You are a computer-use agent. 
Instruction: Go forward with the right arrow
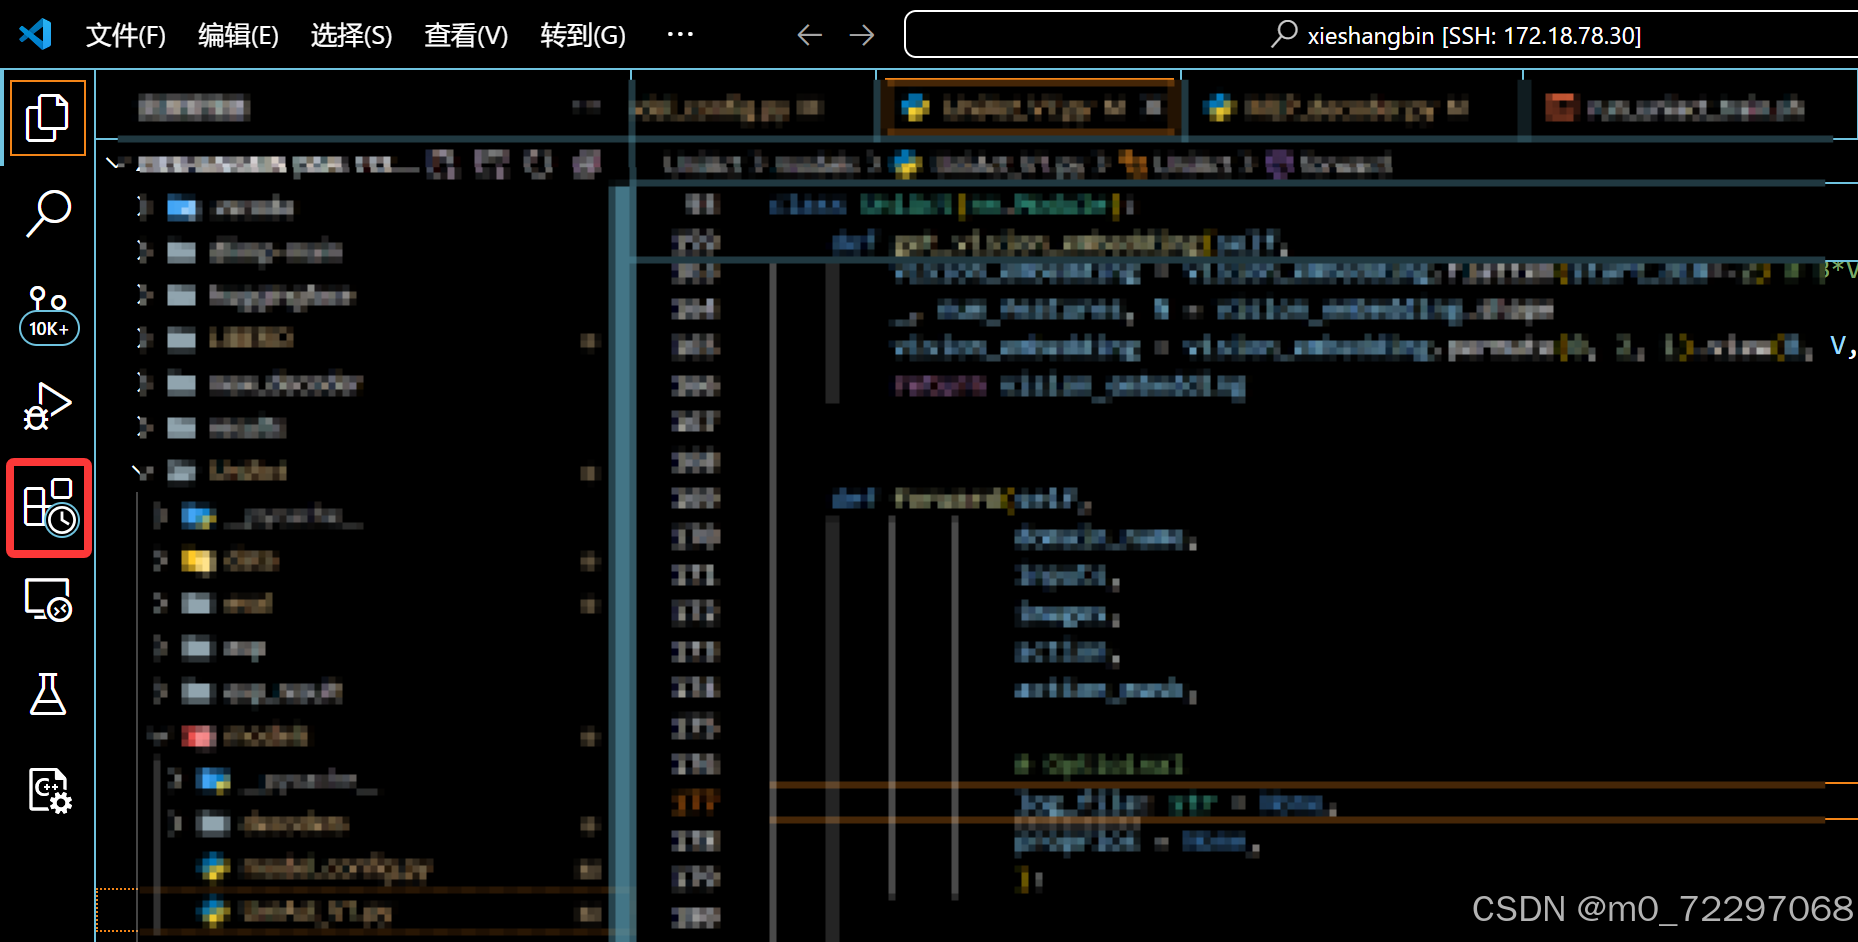pyautogui.click(x=861, y=35)
